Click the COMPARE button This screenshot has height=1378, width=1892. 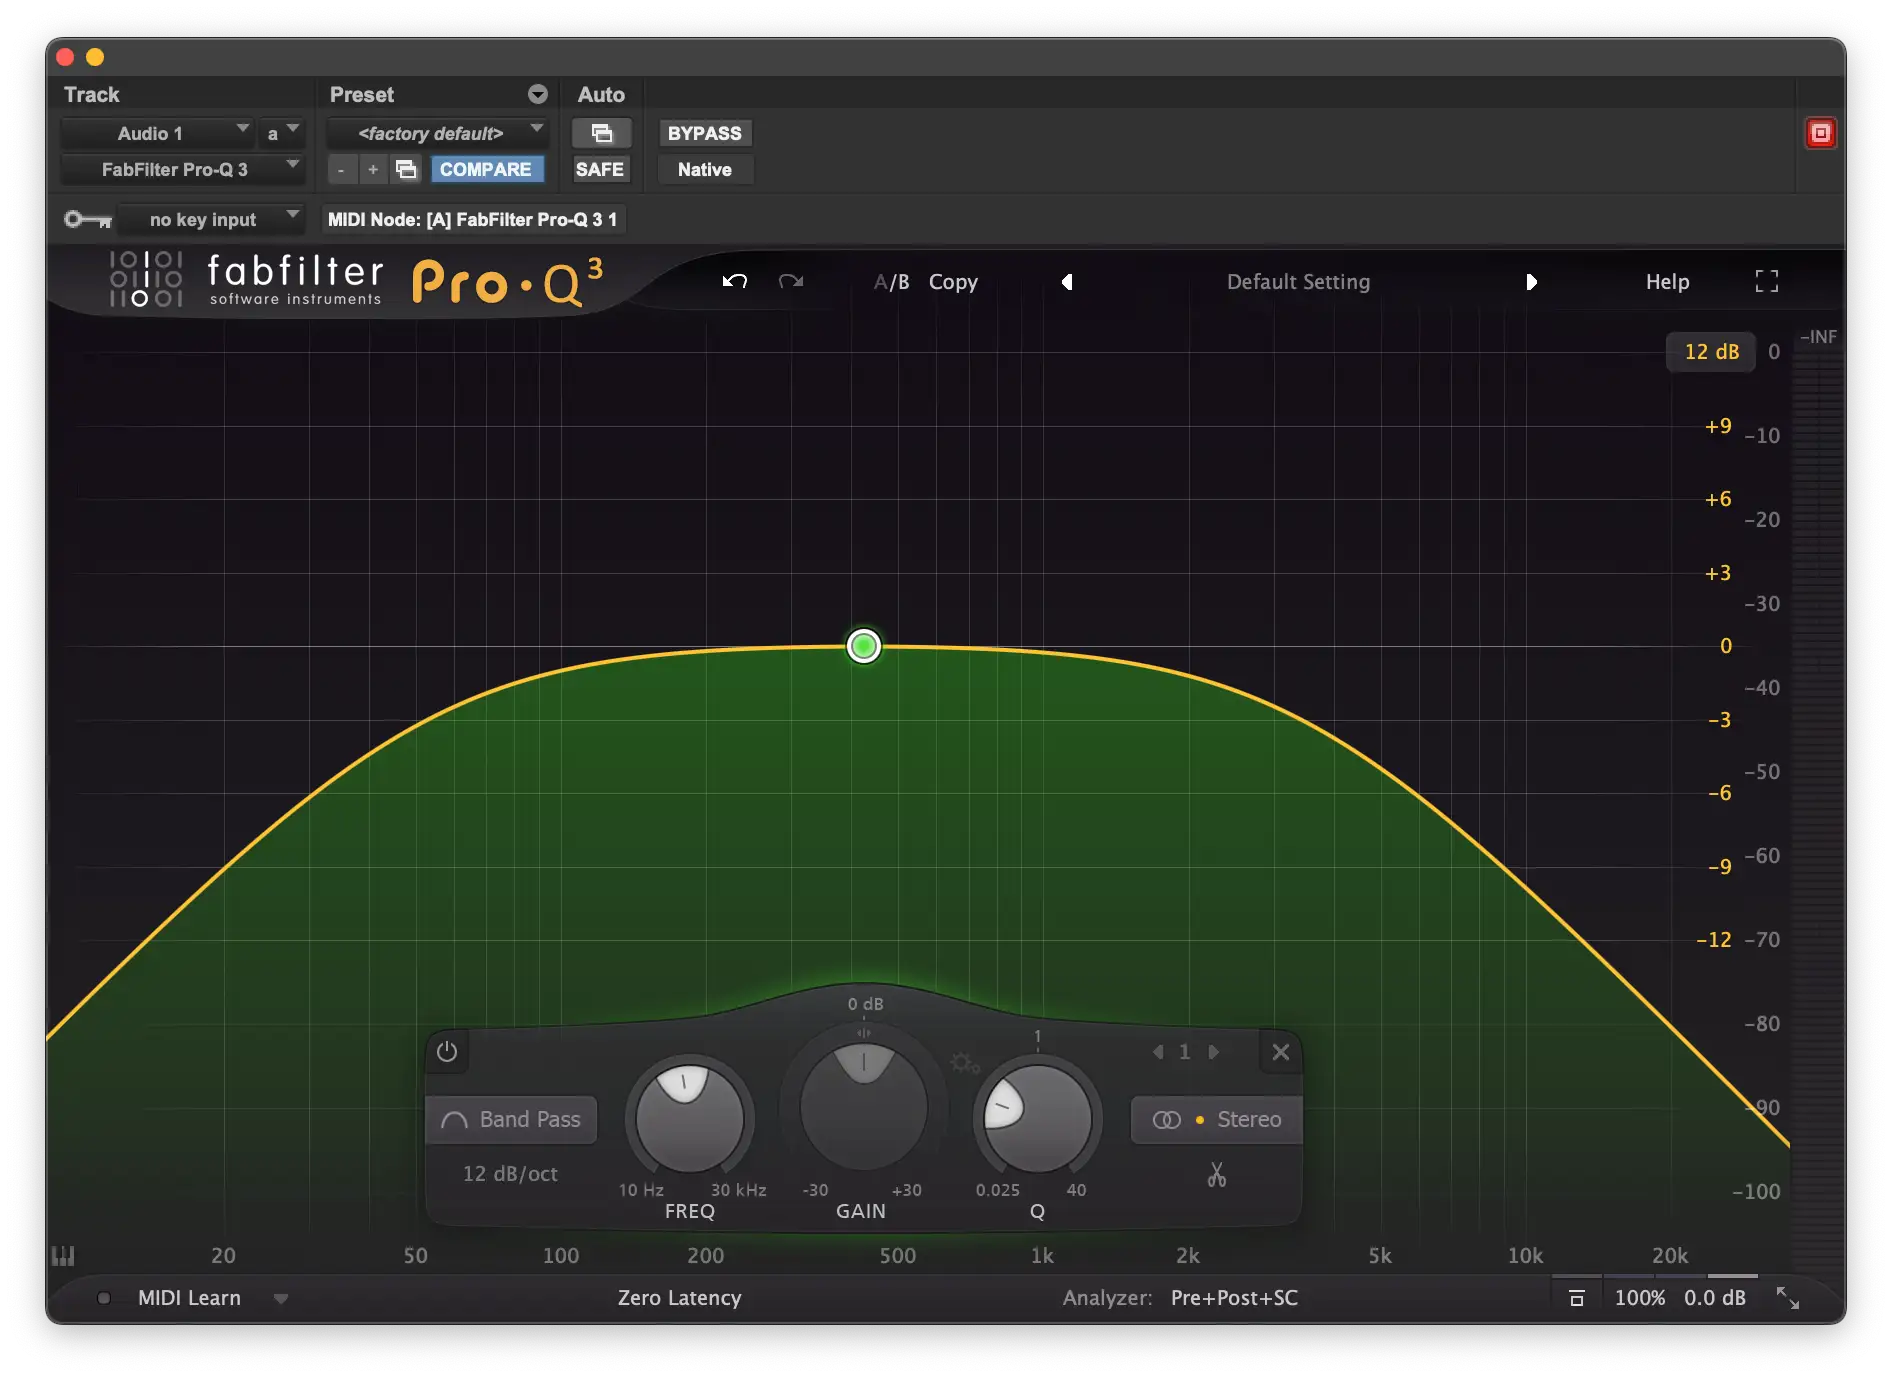[x=486, y=170]
